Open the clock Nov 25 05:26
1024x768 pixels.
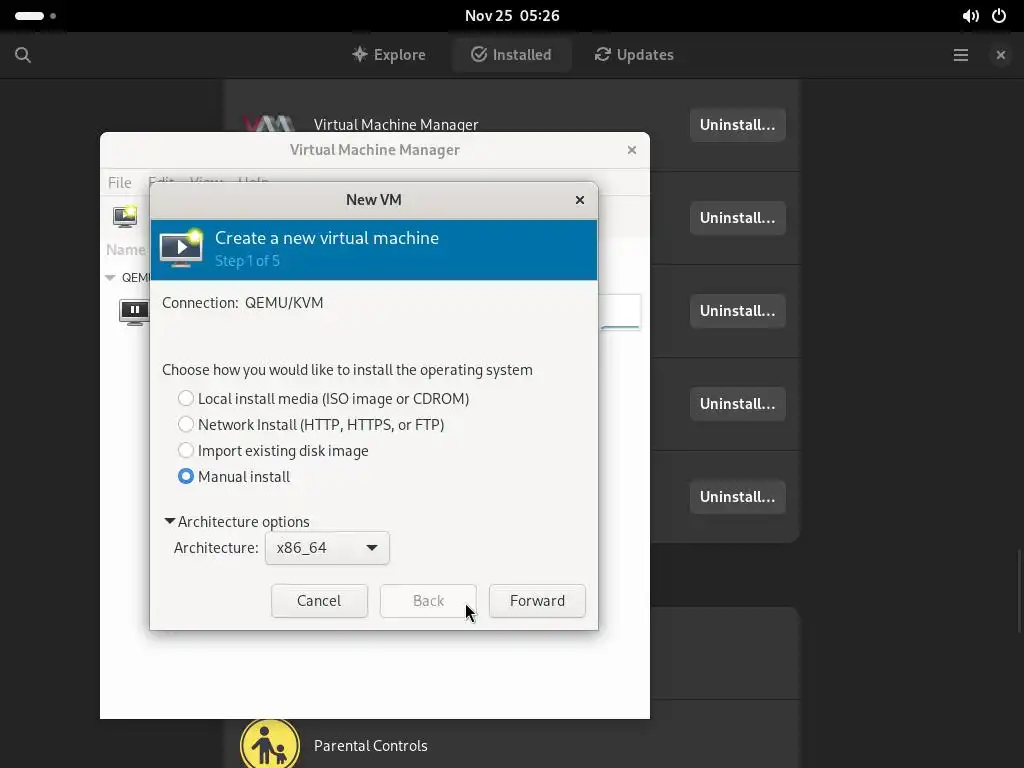(x=512, y=16)
